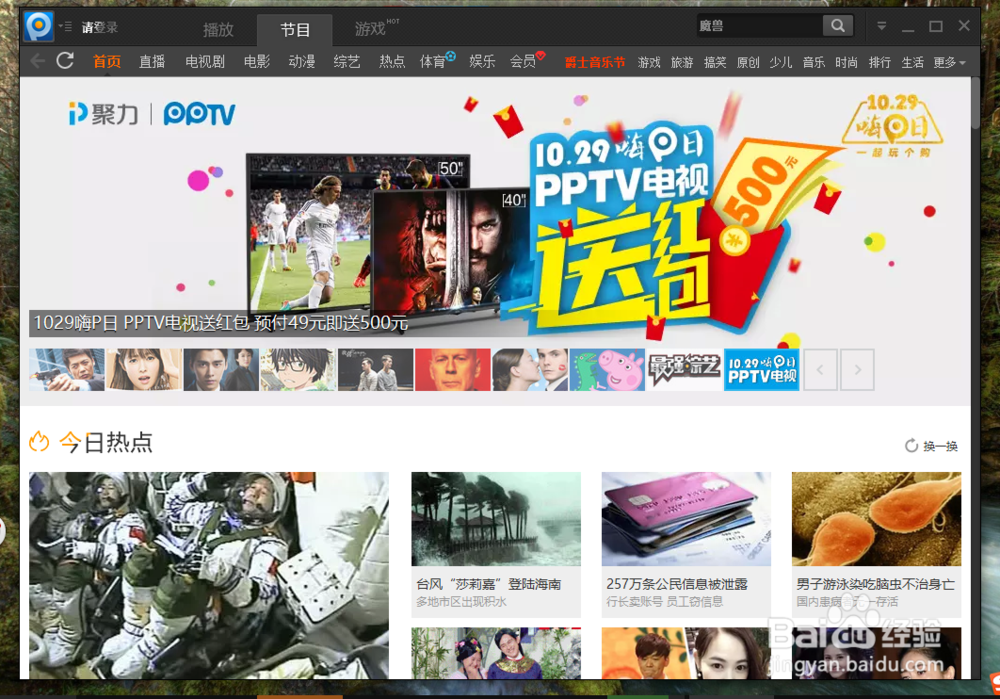1000x699 pixels.
Task: Open the 音乐 channel link
Action: point(814,63)
